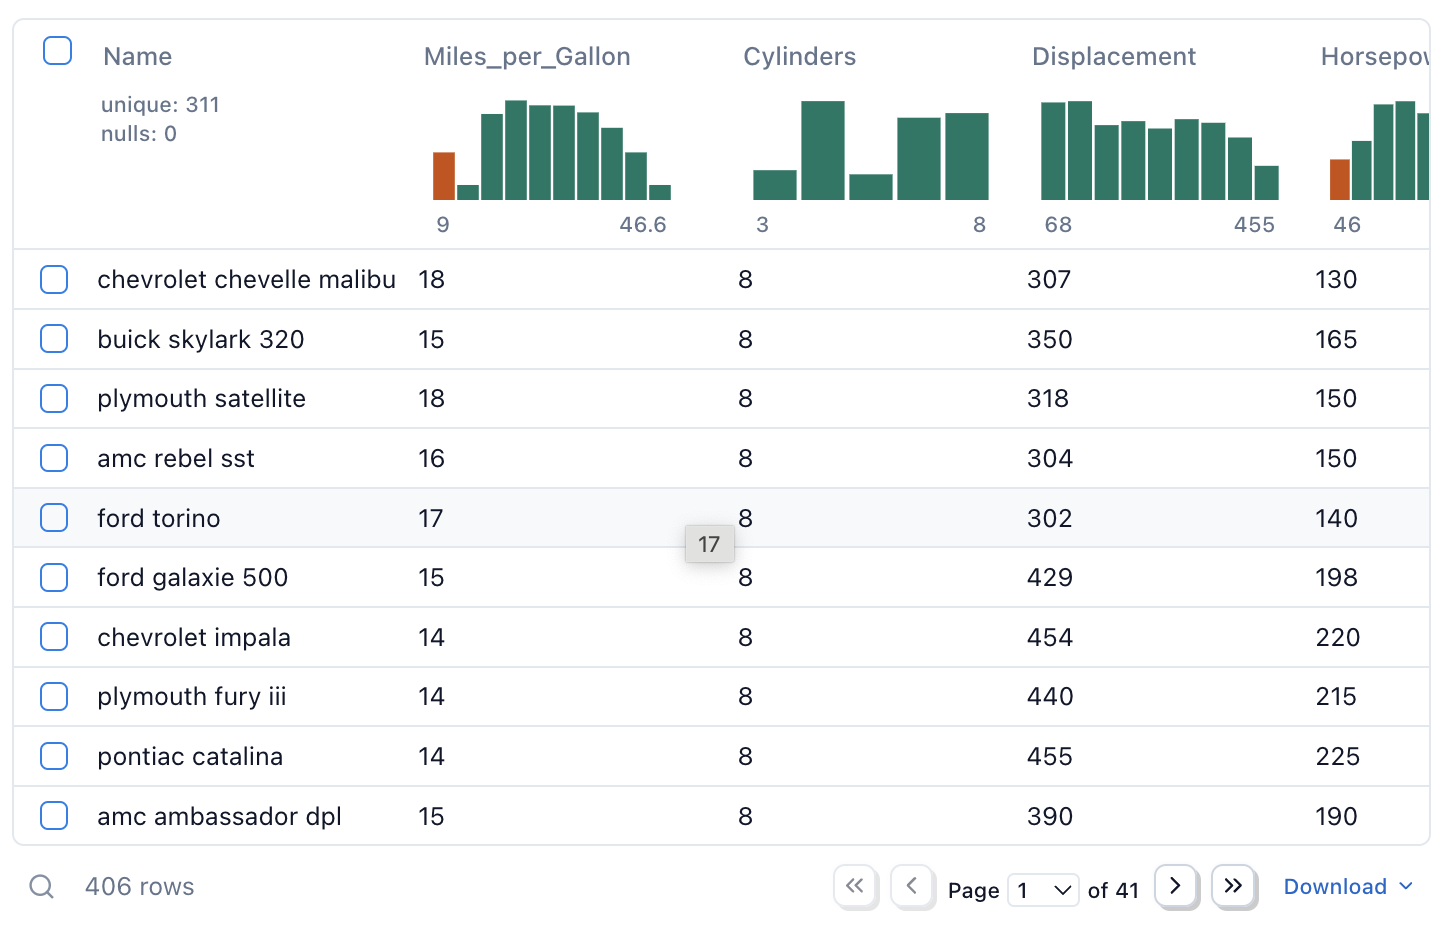Click the Miles_per_Gallon column header
Screen dimensions: 1452x930
click(x=527, y=57)
